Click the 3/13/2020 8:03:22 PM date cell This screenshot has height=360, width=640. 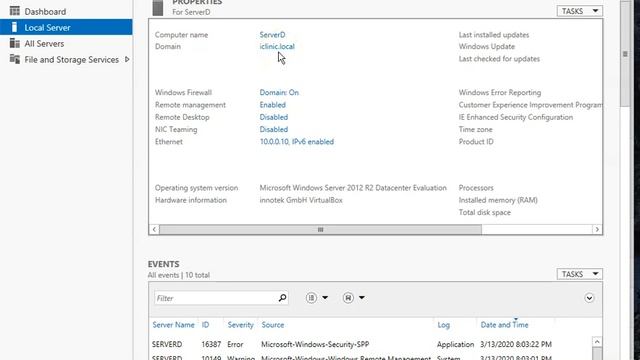[516, 344]
